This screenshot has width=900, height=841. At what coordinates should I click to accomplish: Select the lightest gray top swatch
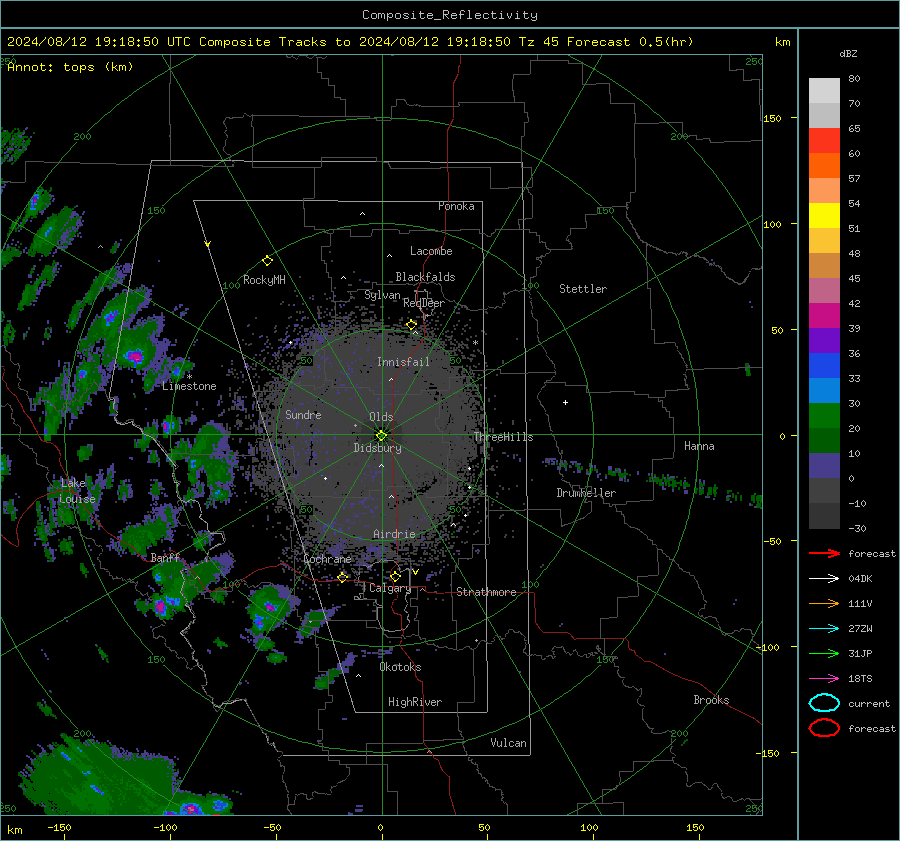coord(824,91)
